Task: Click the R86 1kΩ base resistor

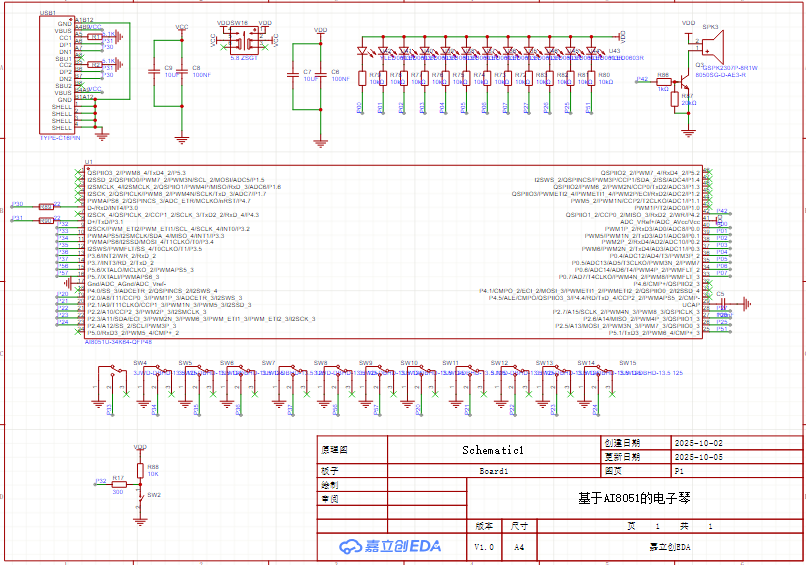Action: 664,81
